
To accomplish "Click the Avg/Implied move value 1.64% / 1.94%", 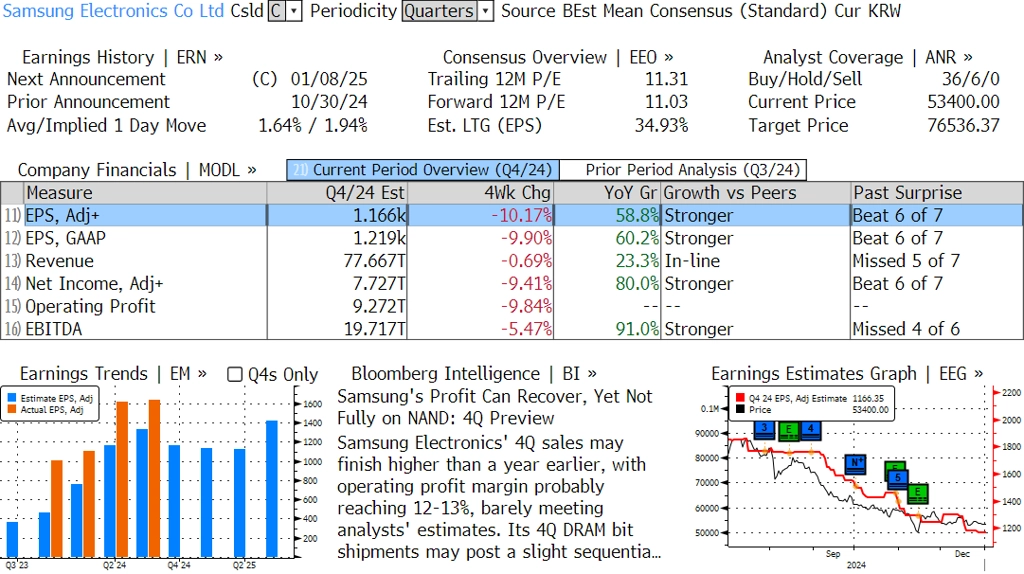I will pos(313,125).
